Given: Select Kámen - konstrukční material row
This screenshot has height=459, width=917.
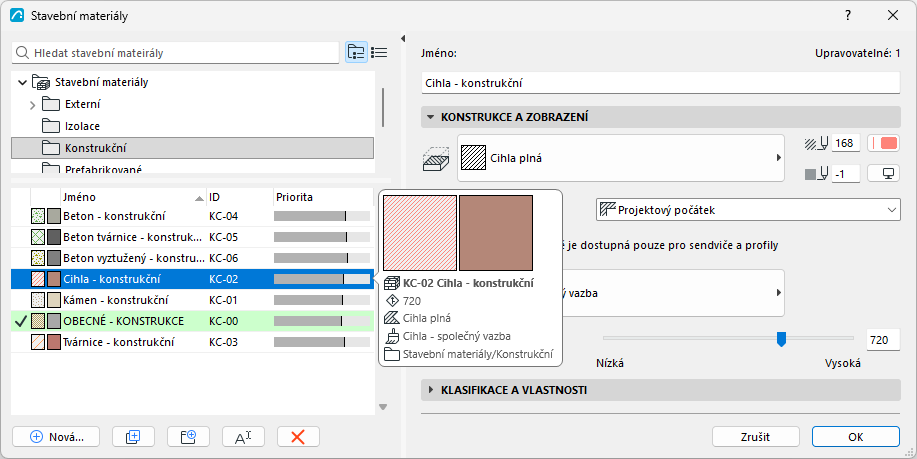Looking at the screenshot, I should tap(192, 300).
